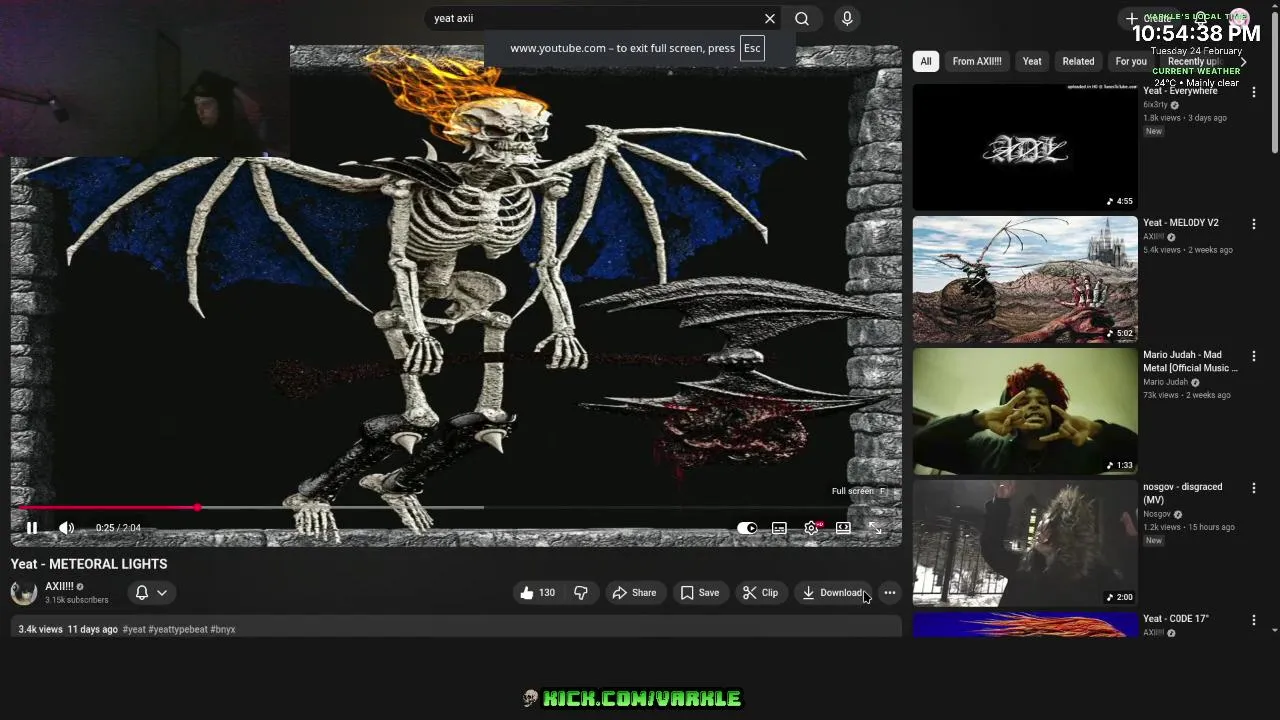Dislike the video with thumbs down
1280x720 pixels.
point(581,593)
